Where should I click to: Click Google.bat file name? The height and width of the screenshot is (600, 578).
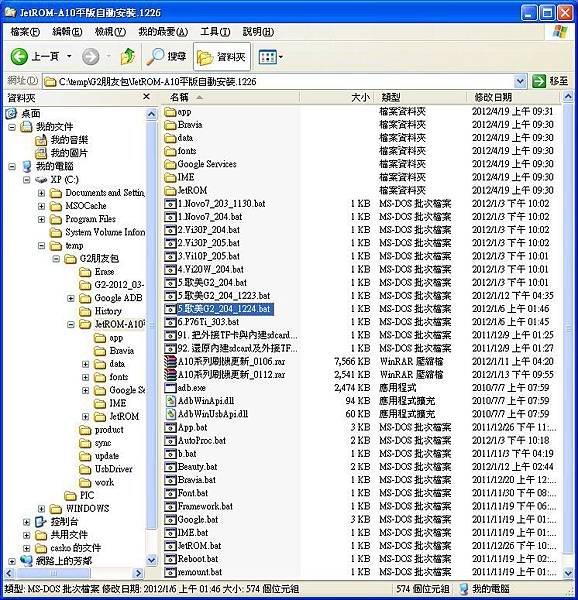pyautogui.click(x=198, y=520)
